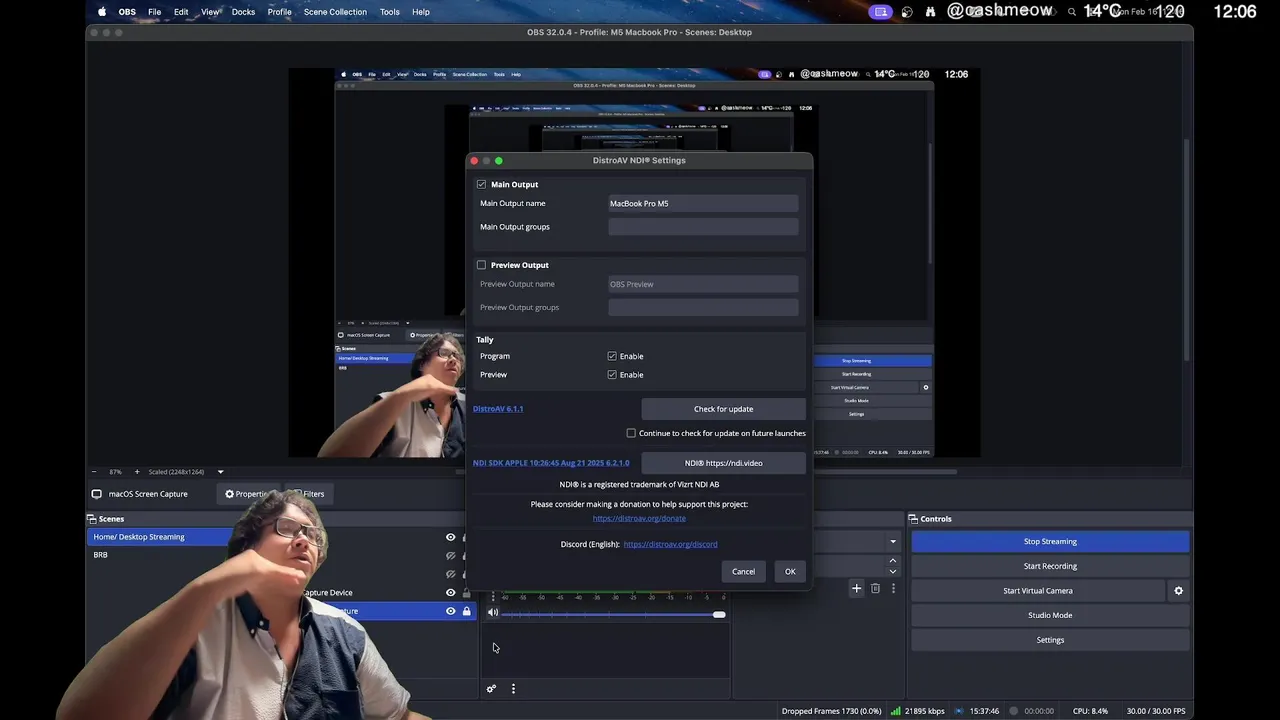The height and width of the screenshot is (720, 1280).
Task: Click the purple screen sharing menu bar icon
Action: [x=881, y=12]
